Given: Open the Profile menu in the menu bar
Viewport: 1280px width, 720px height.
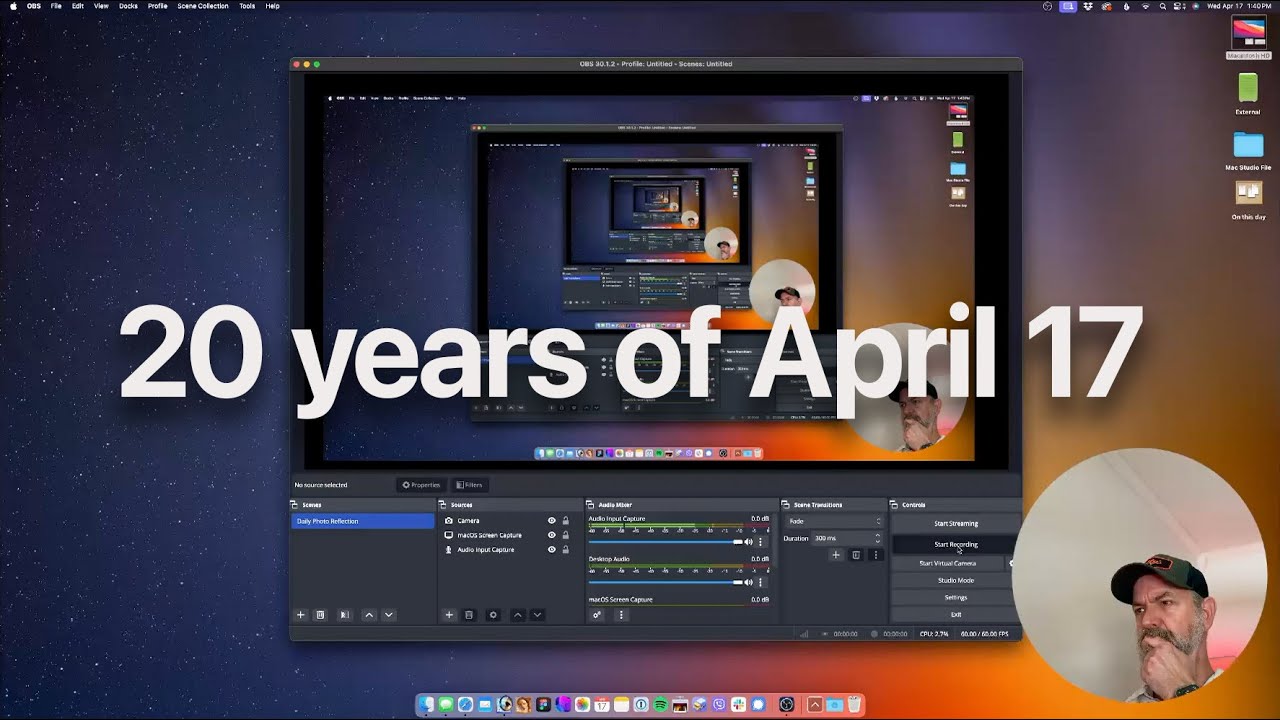Looking at the screenshot, I should (x=157, y=6).
